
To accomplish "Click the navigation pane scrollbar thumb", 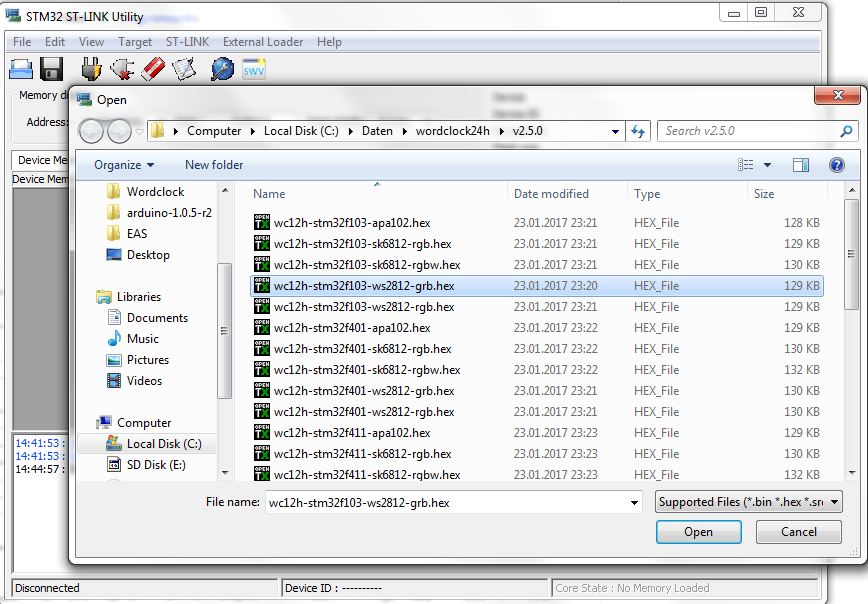I will click(225, 331).
